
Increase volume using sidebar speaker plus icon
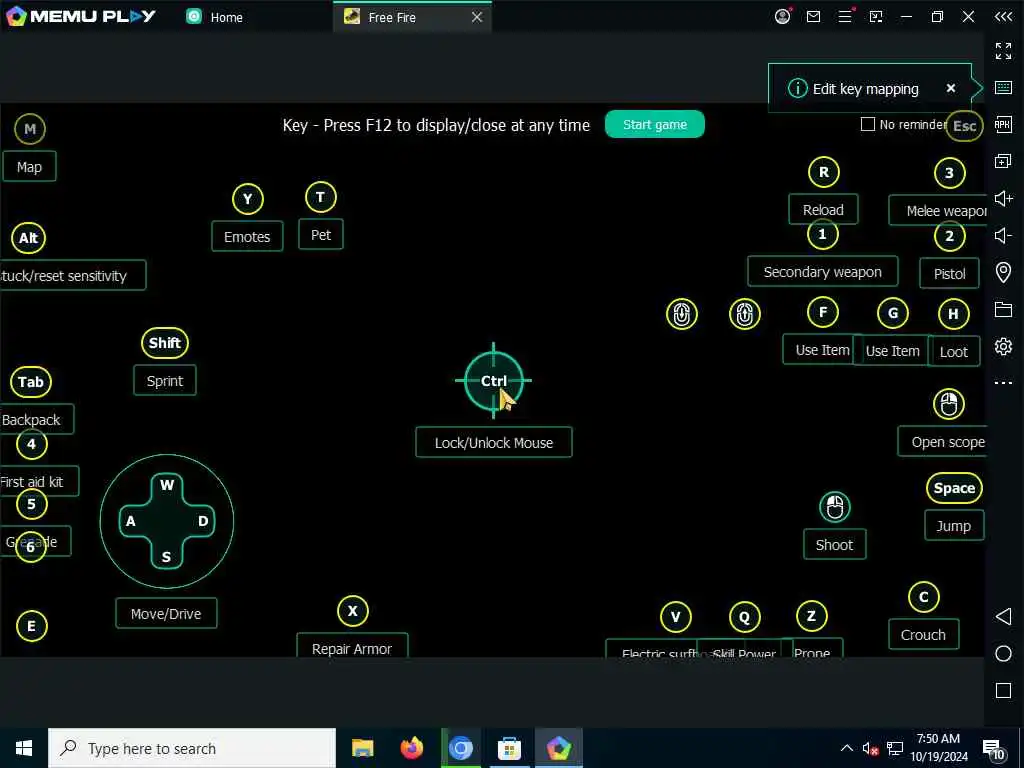pyautogui.click(x=1003, y=199)
